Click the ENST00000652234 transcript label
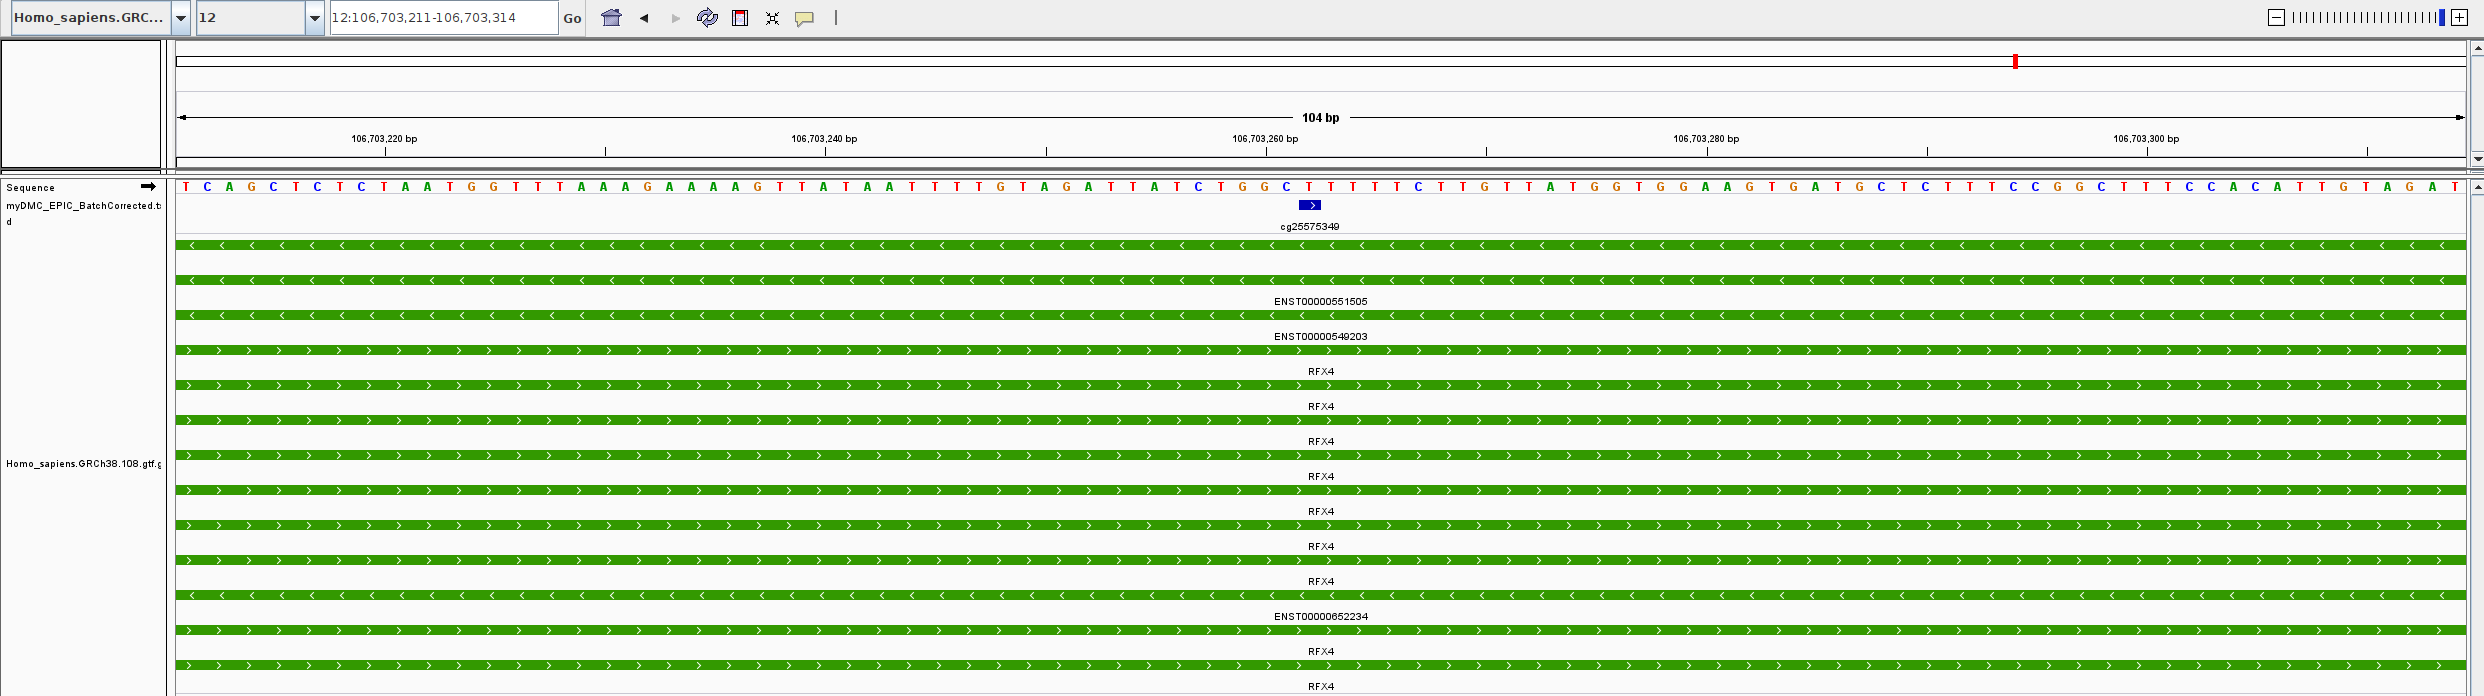The width and height of the screenshot is (2484, 696). coord(1321,617)
